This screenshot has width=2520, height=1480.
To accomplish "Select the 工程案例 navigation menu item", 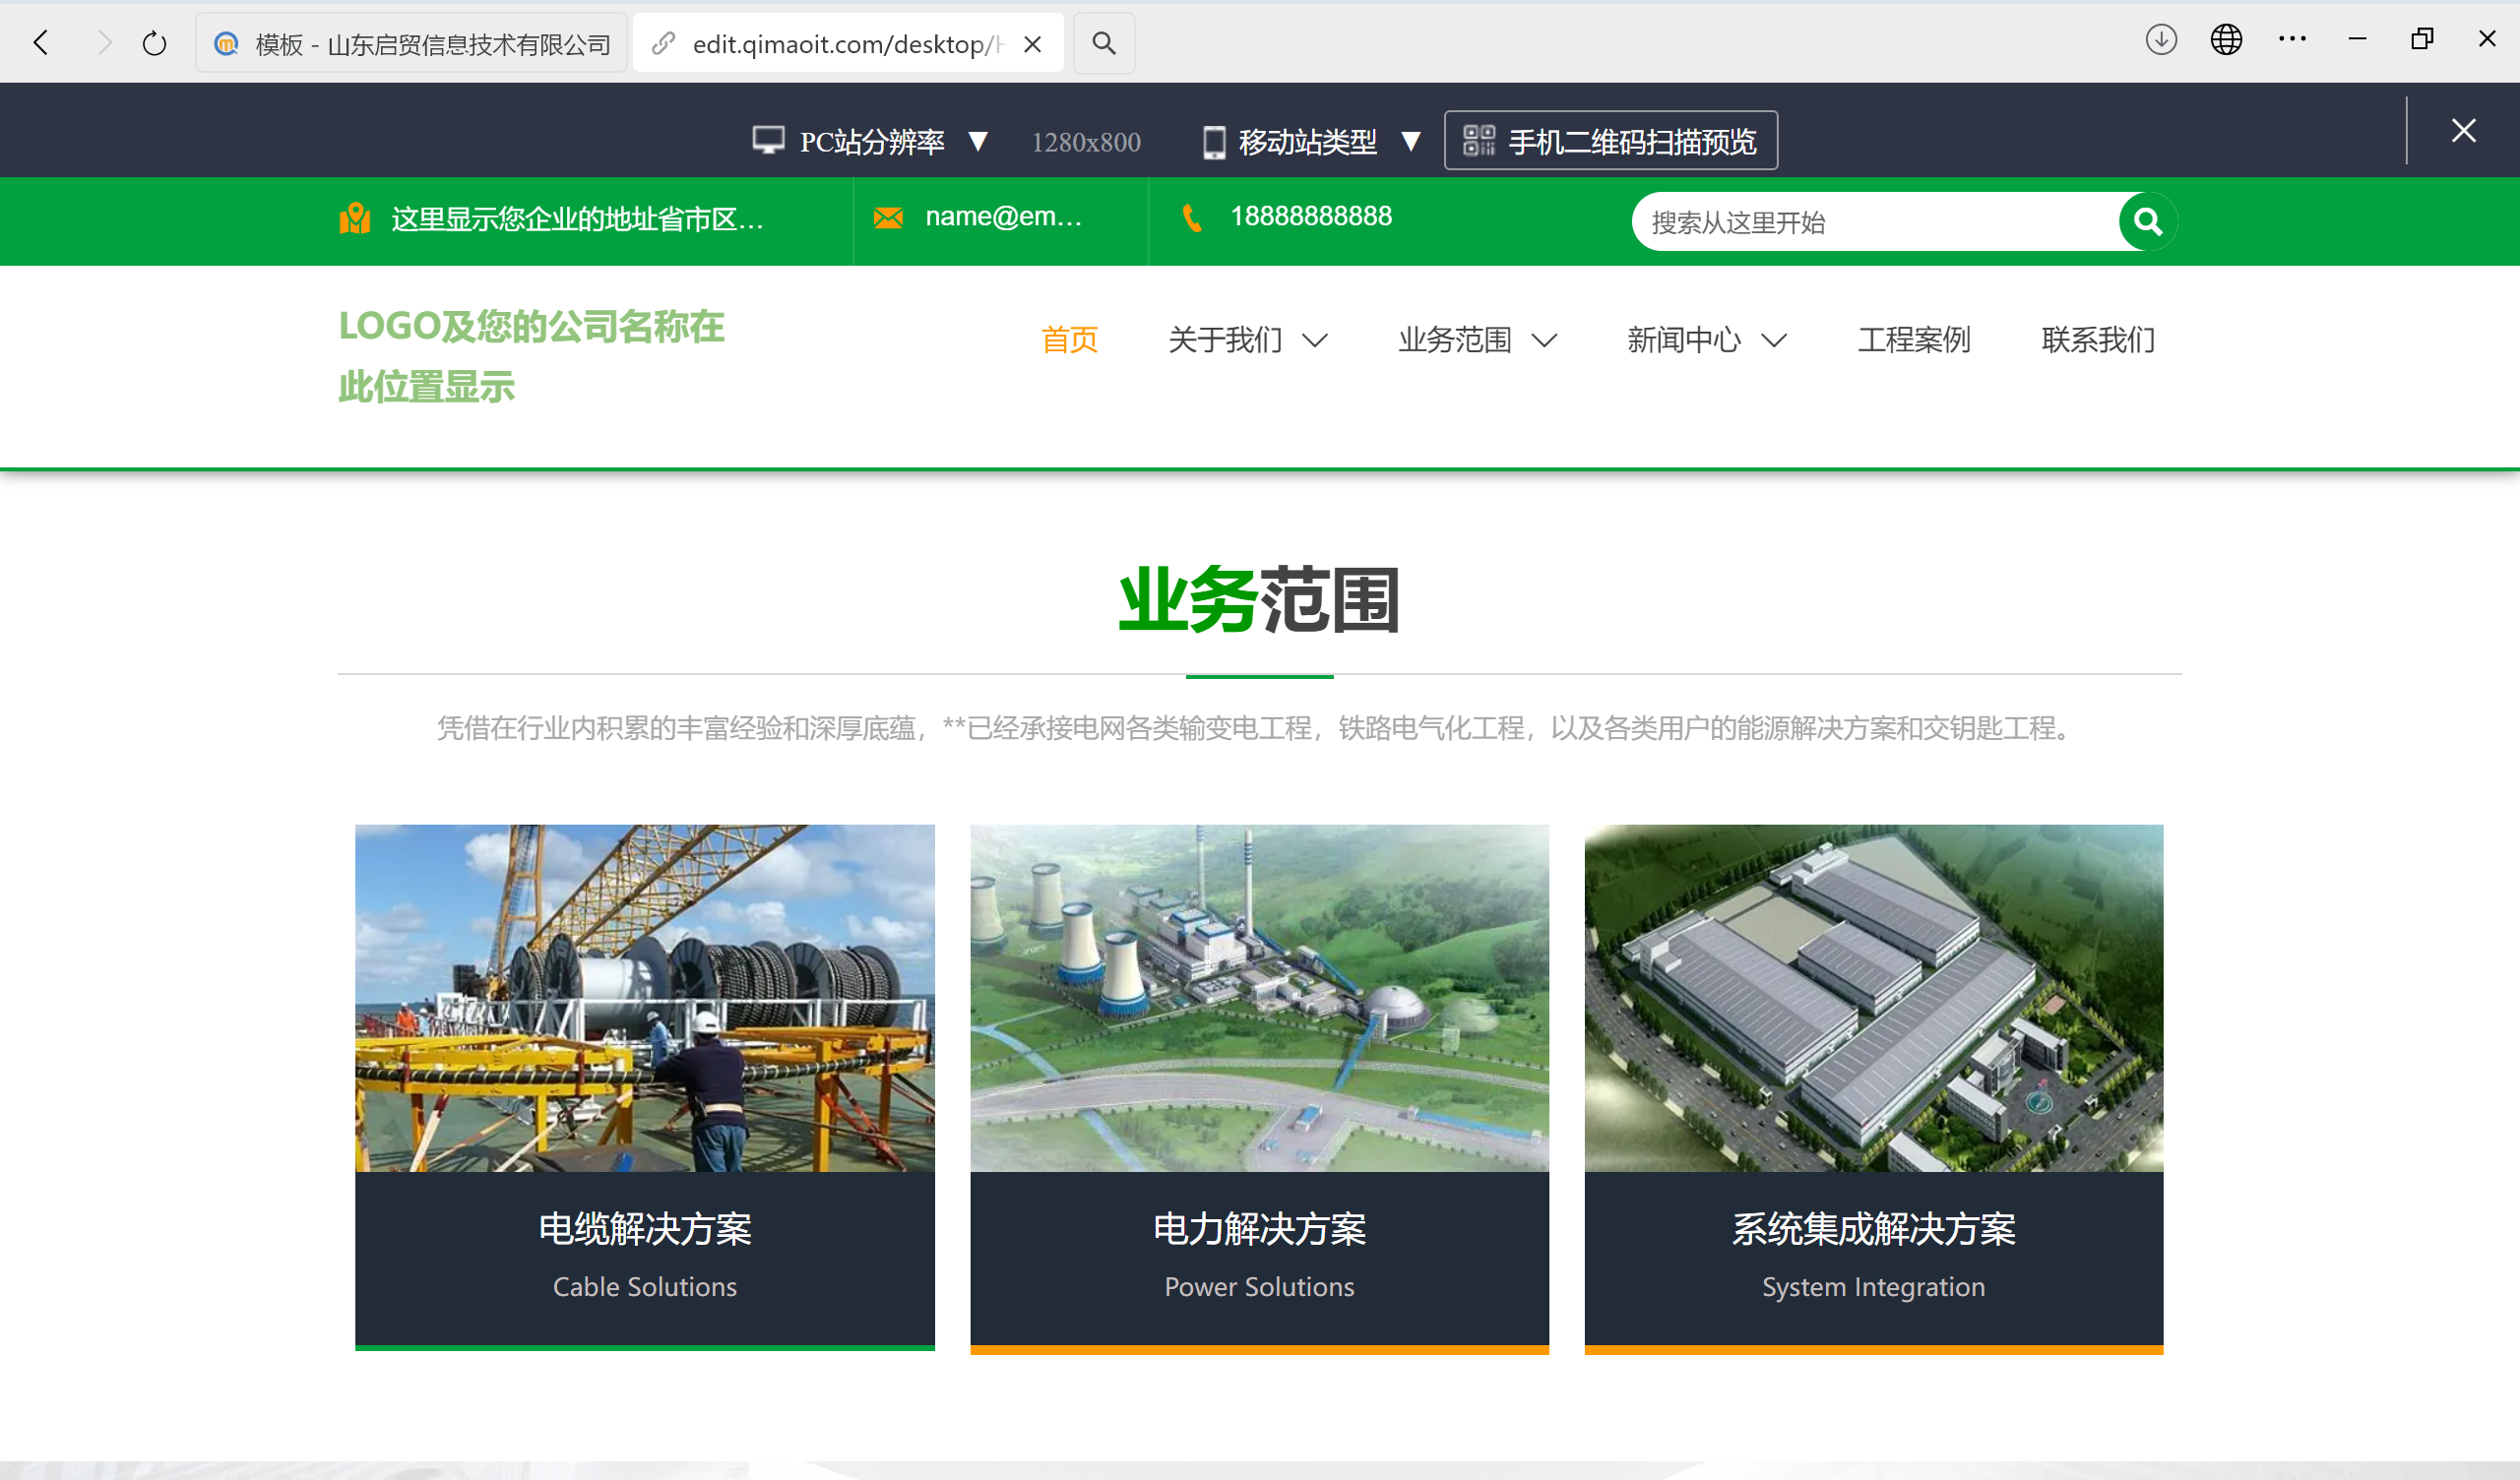I will tap(1913, 340).
